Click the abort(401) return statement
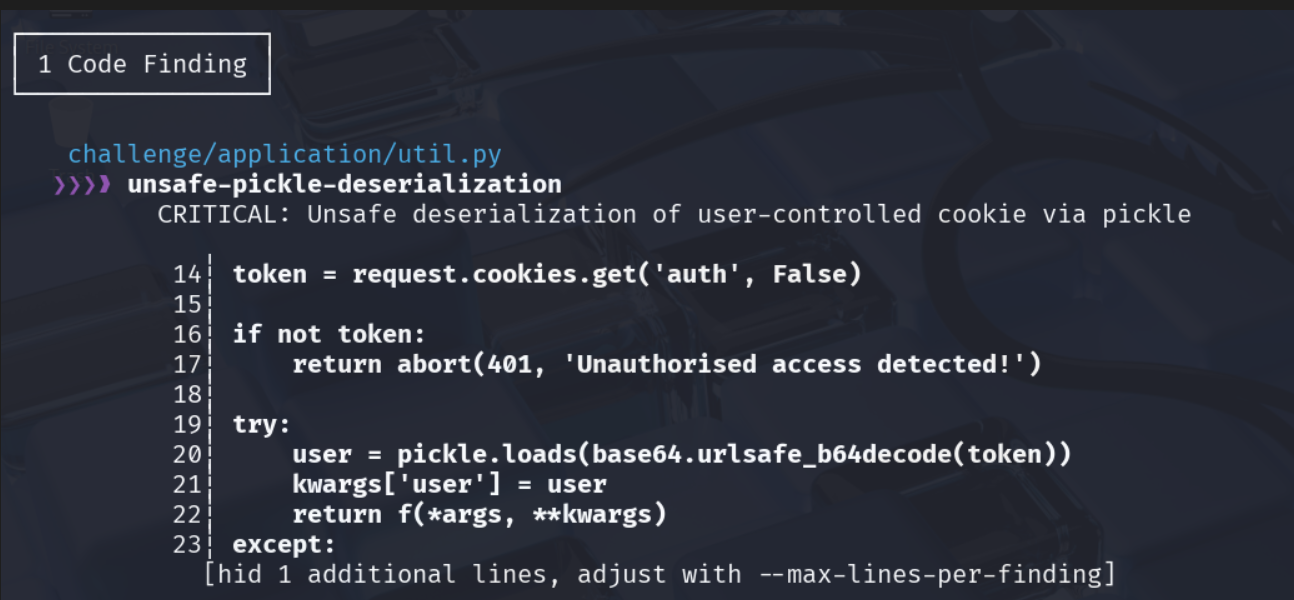The image size is (1294, 600). pyautogui.click(x=667, y=365)
